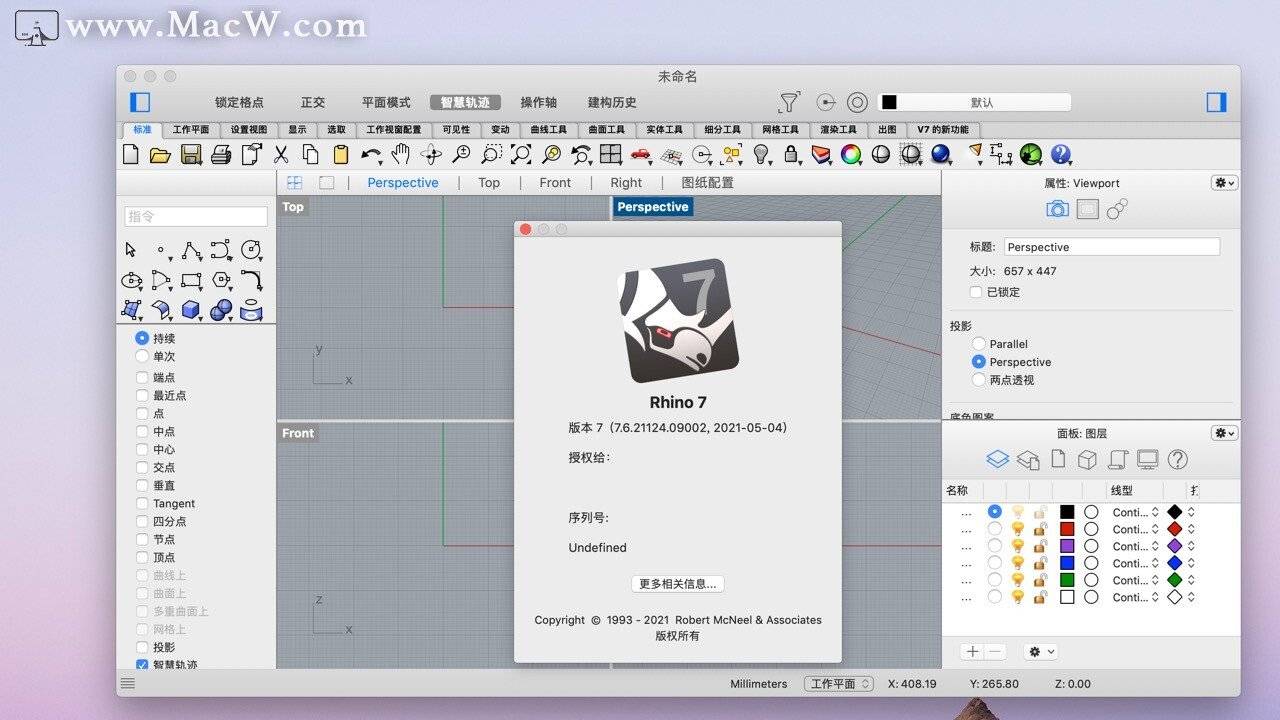Select the Front viewport tab

point(555,183)
